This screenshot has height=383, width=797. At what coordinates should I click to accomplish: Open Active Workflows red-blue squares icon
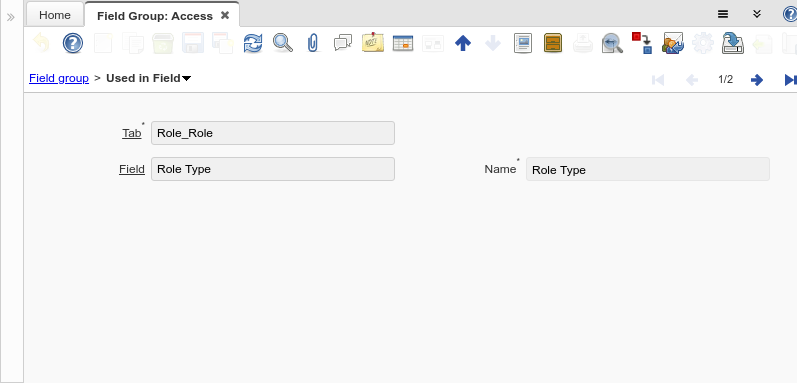pyautogui.click(x=642, y=43)
